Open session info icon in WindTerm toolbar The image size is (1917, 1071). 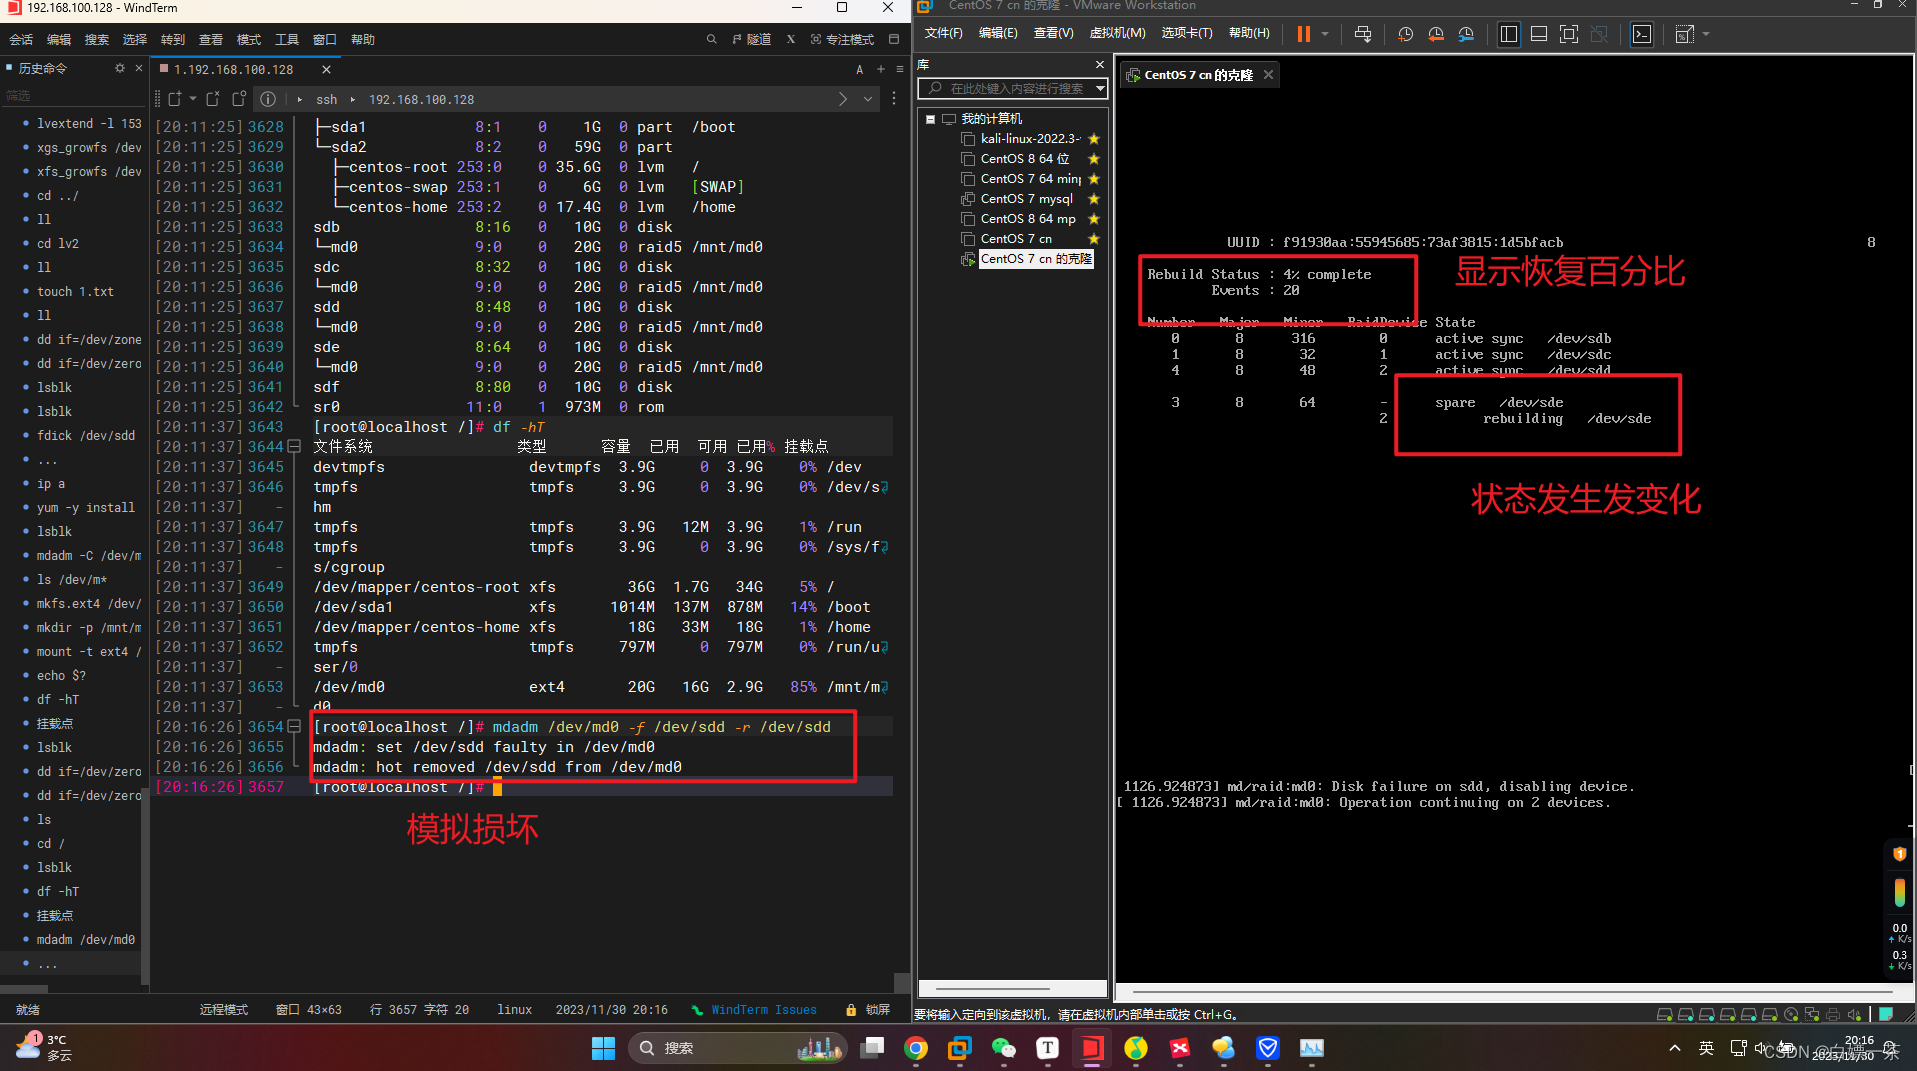click(268, 99)
